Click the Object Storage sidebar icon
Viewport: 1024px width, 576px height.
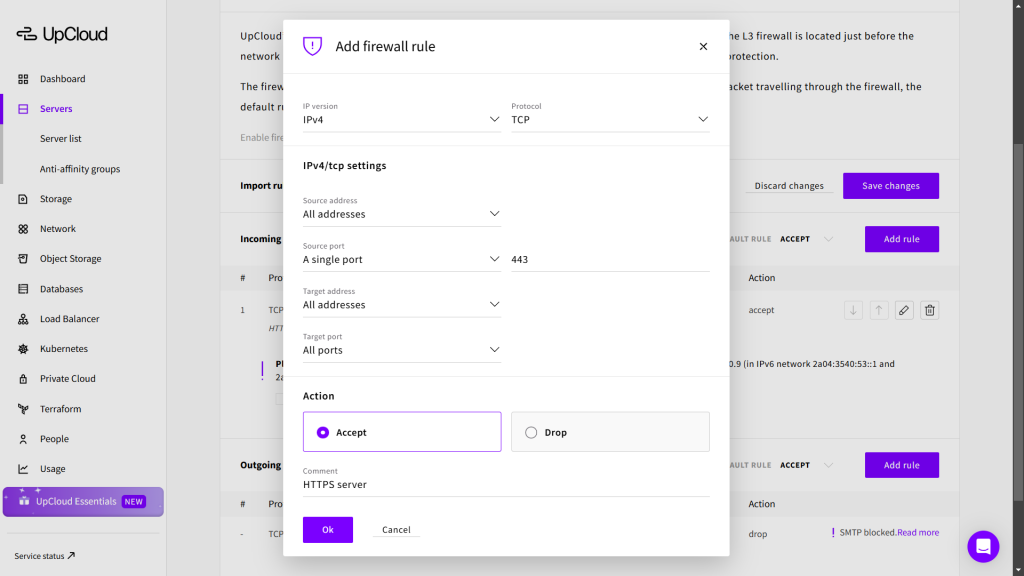coord(23,259)
